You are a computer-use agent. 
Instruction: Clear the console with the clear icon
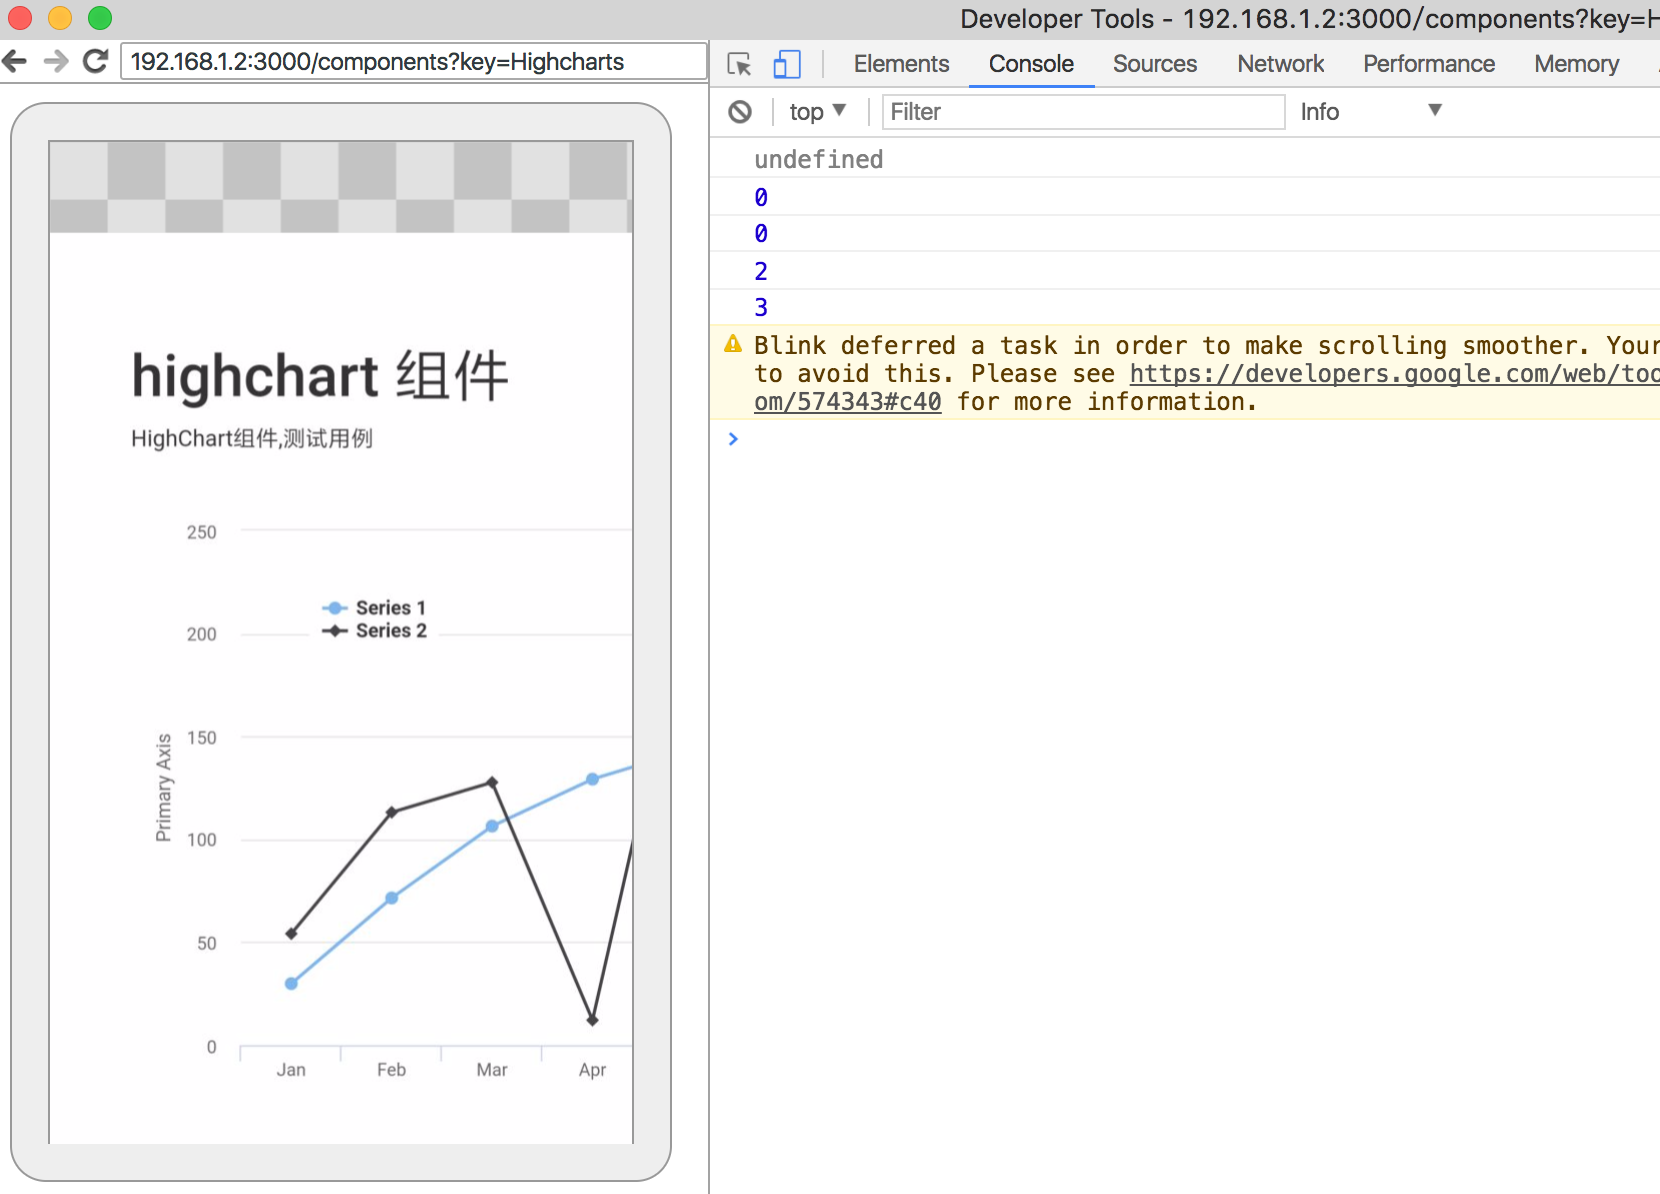point(740,112)
